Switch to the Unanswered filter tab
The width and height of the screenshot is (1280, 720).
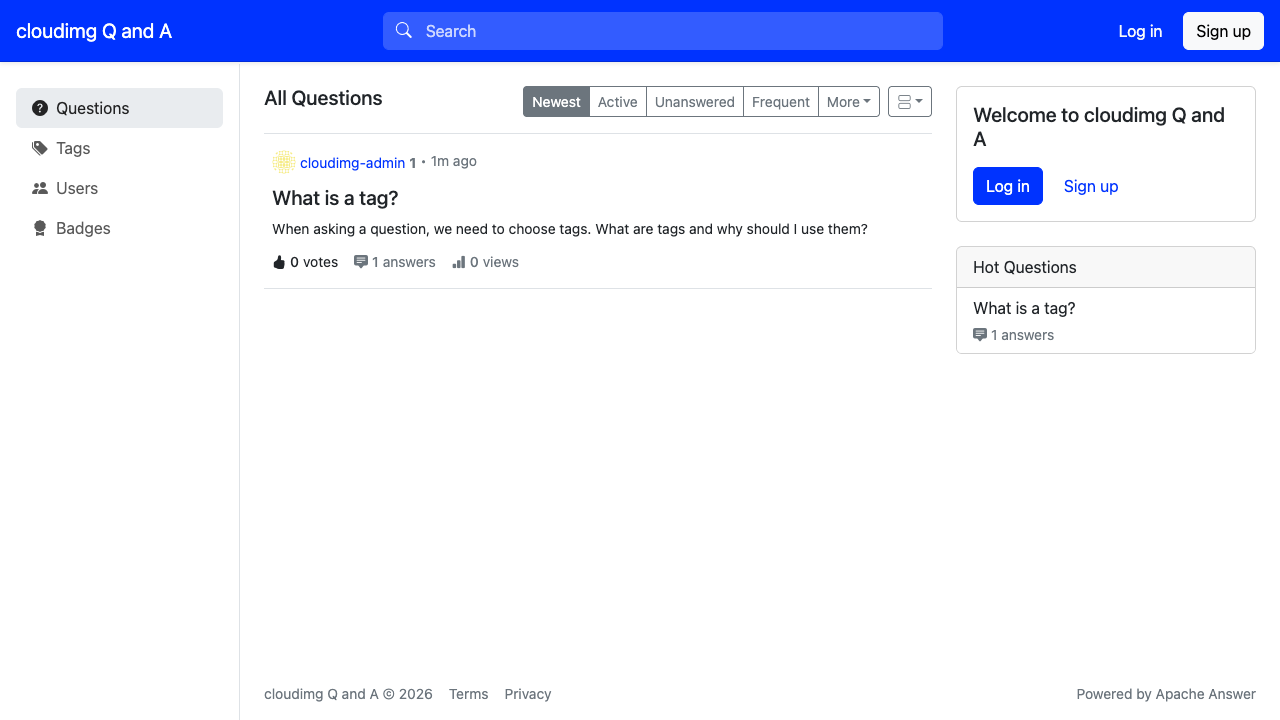click(x=695, y=102)
